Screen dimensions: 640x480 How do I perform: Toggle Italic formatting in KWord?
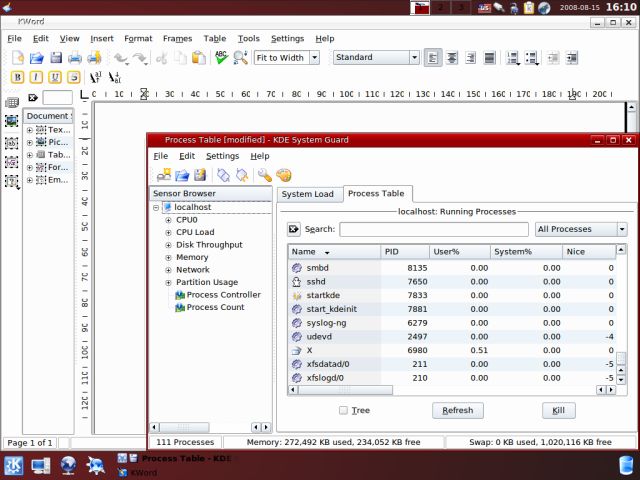click(x=36, y=77)
